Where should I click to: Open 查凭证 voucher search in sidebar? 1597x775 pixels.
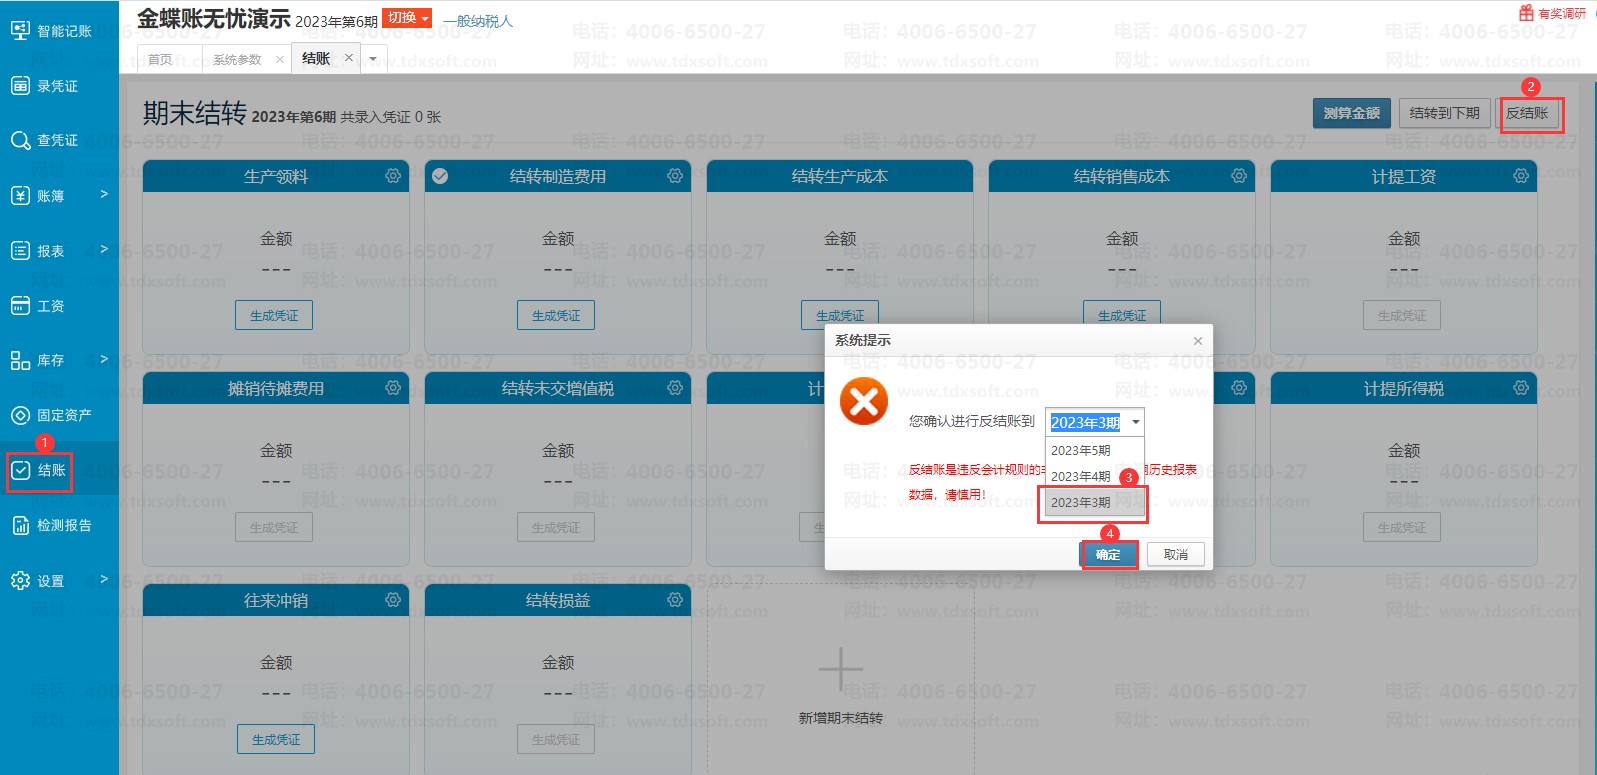[20, 141]
